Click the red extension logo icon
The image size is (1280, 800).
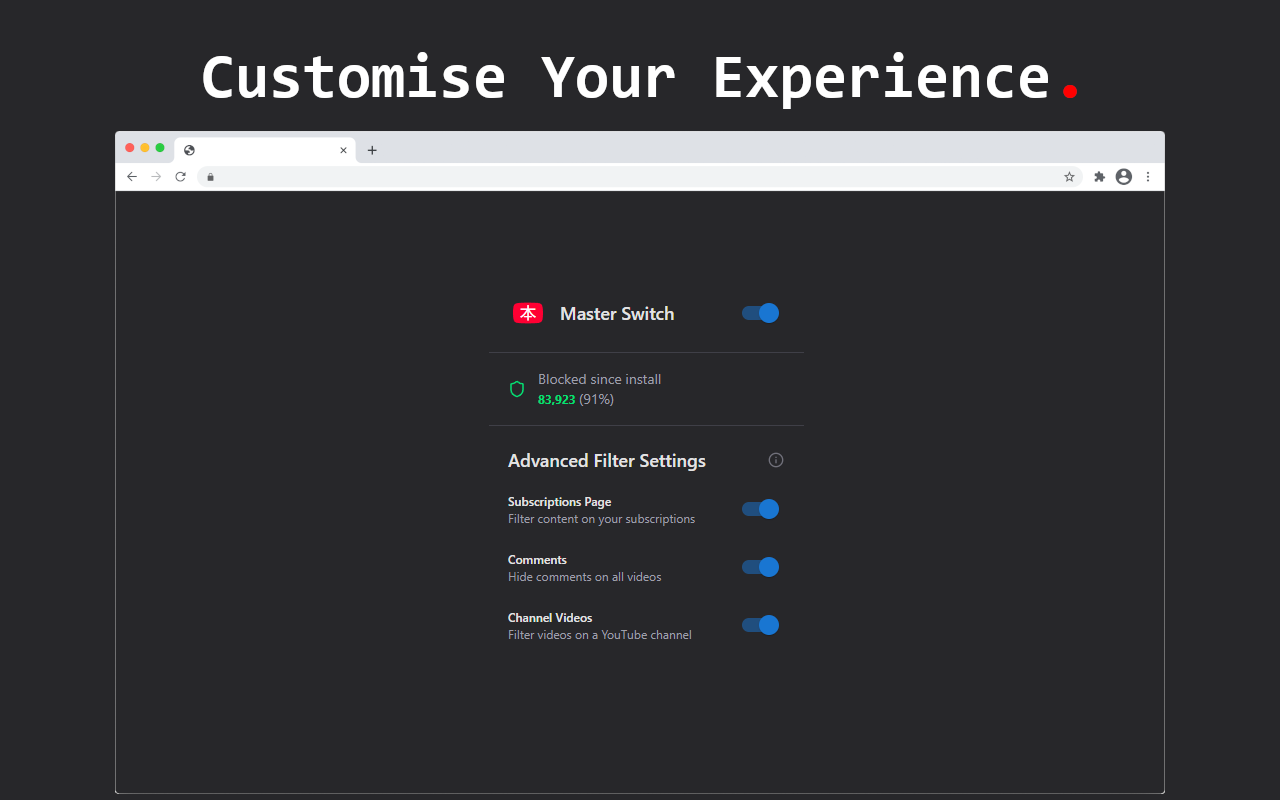pyautogui.click(x=528, y=313)
